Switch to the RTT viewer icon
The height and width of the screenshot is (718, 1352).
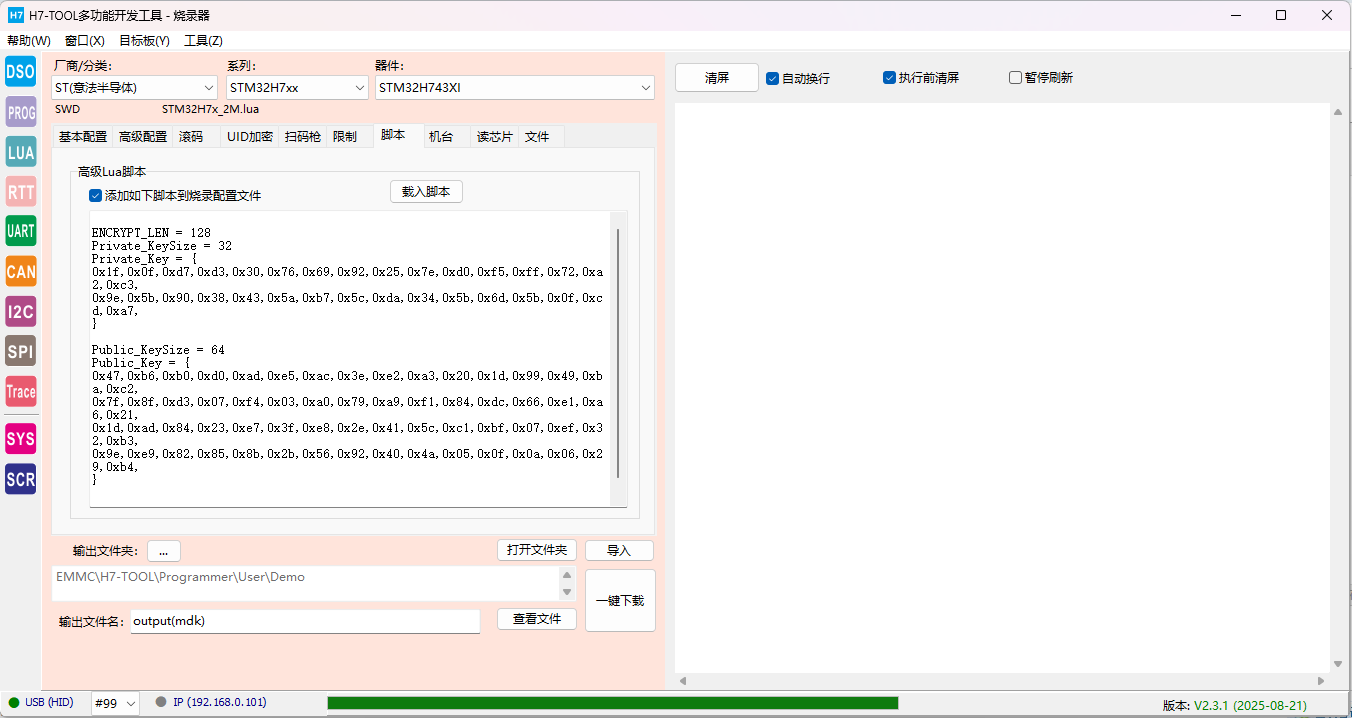20,192
